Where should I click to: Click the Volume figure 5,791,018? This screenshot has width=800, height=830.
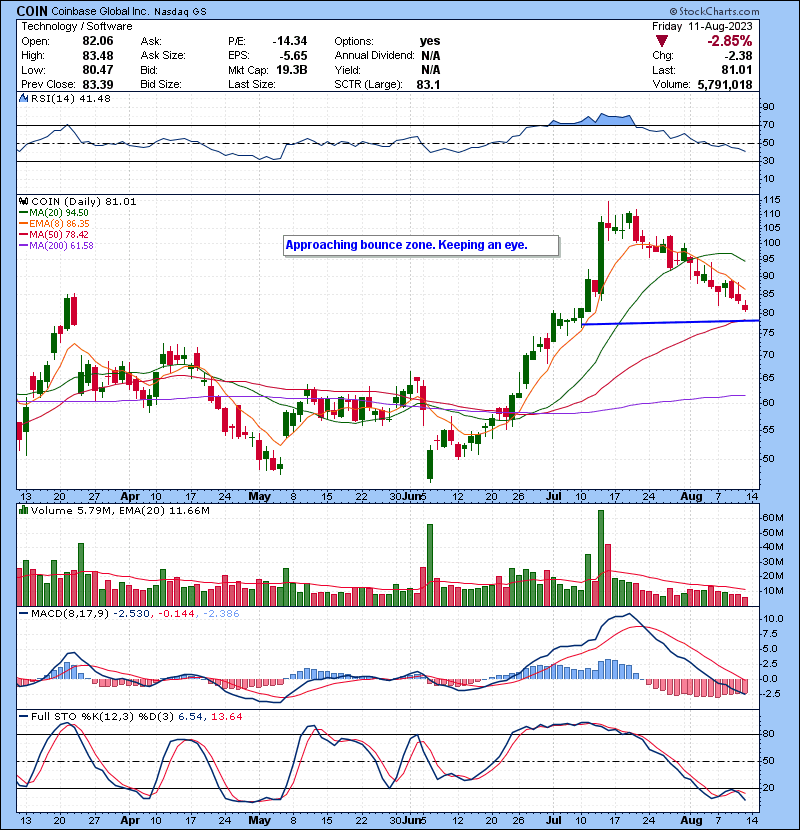(x=725, y=84)
